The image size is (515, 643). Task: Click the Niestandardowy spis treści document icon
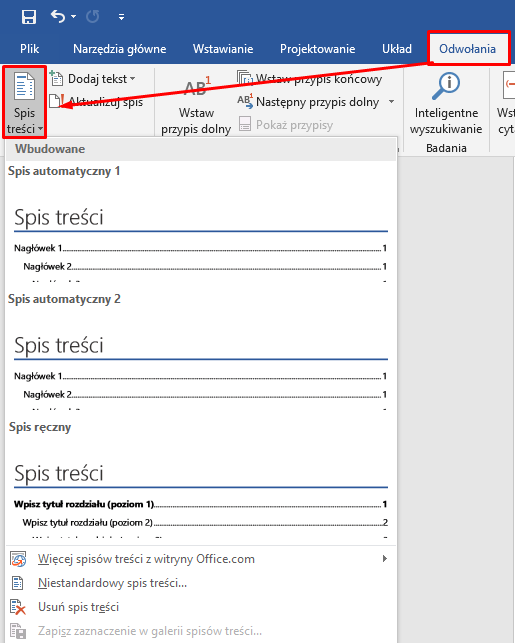pyautogui.click(x=18, y=583)
